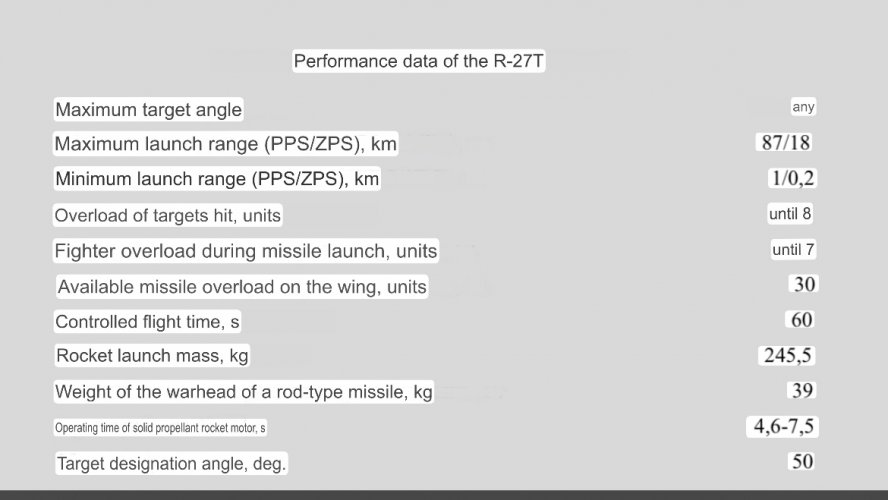Select the "until 7" value

(x=793, y=249)
